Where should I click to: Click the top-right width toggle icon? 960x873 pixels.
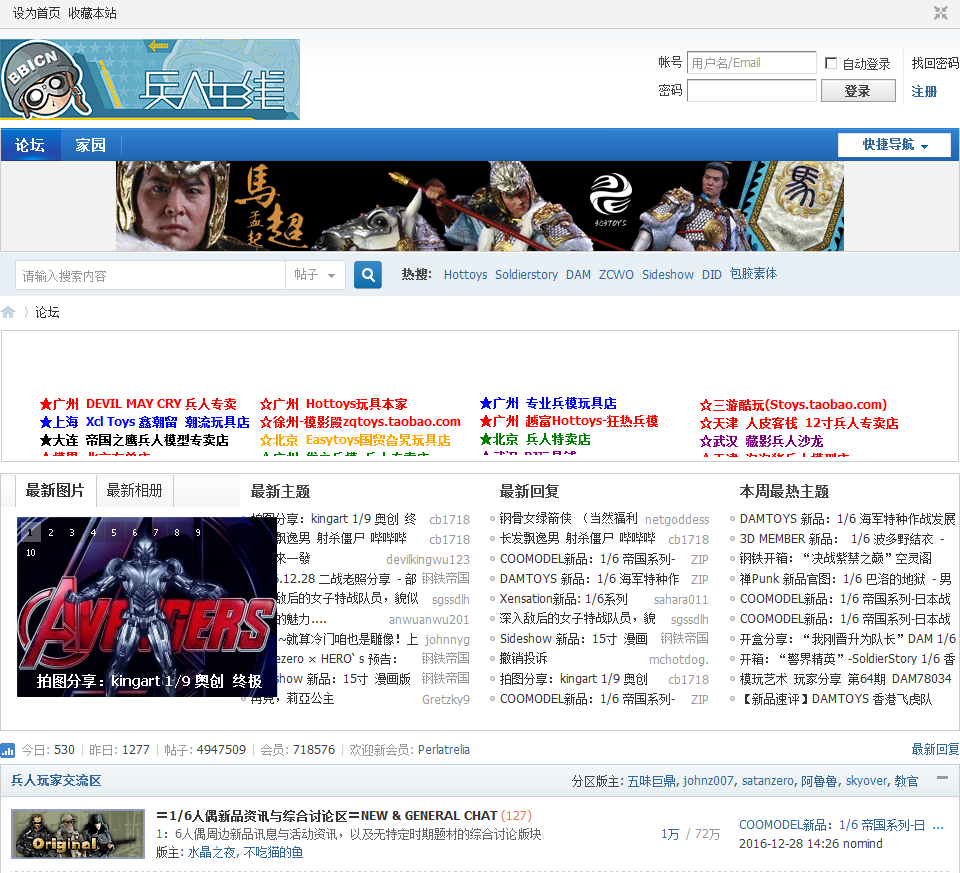(940, 13)
